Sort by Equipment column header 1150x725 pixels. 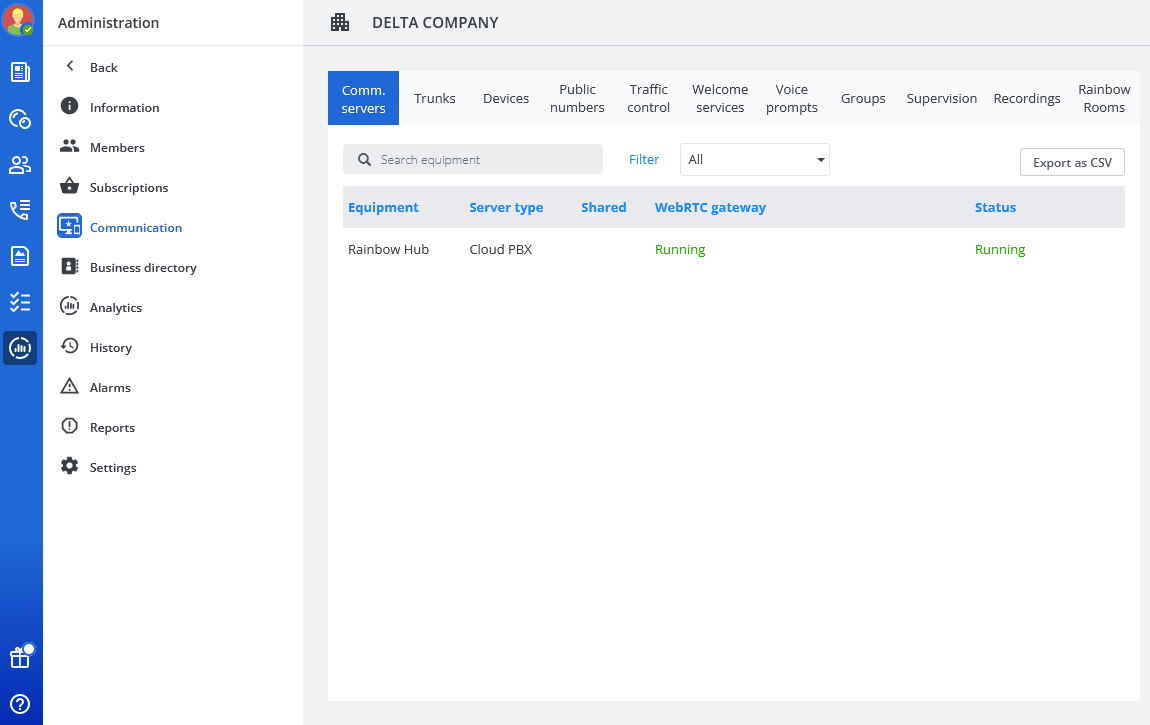[383, 208]
